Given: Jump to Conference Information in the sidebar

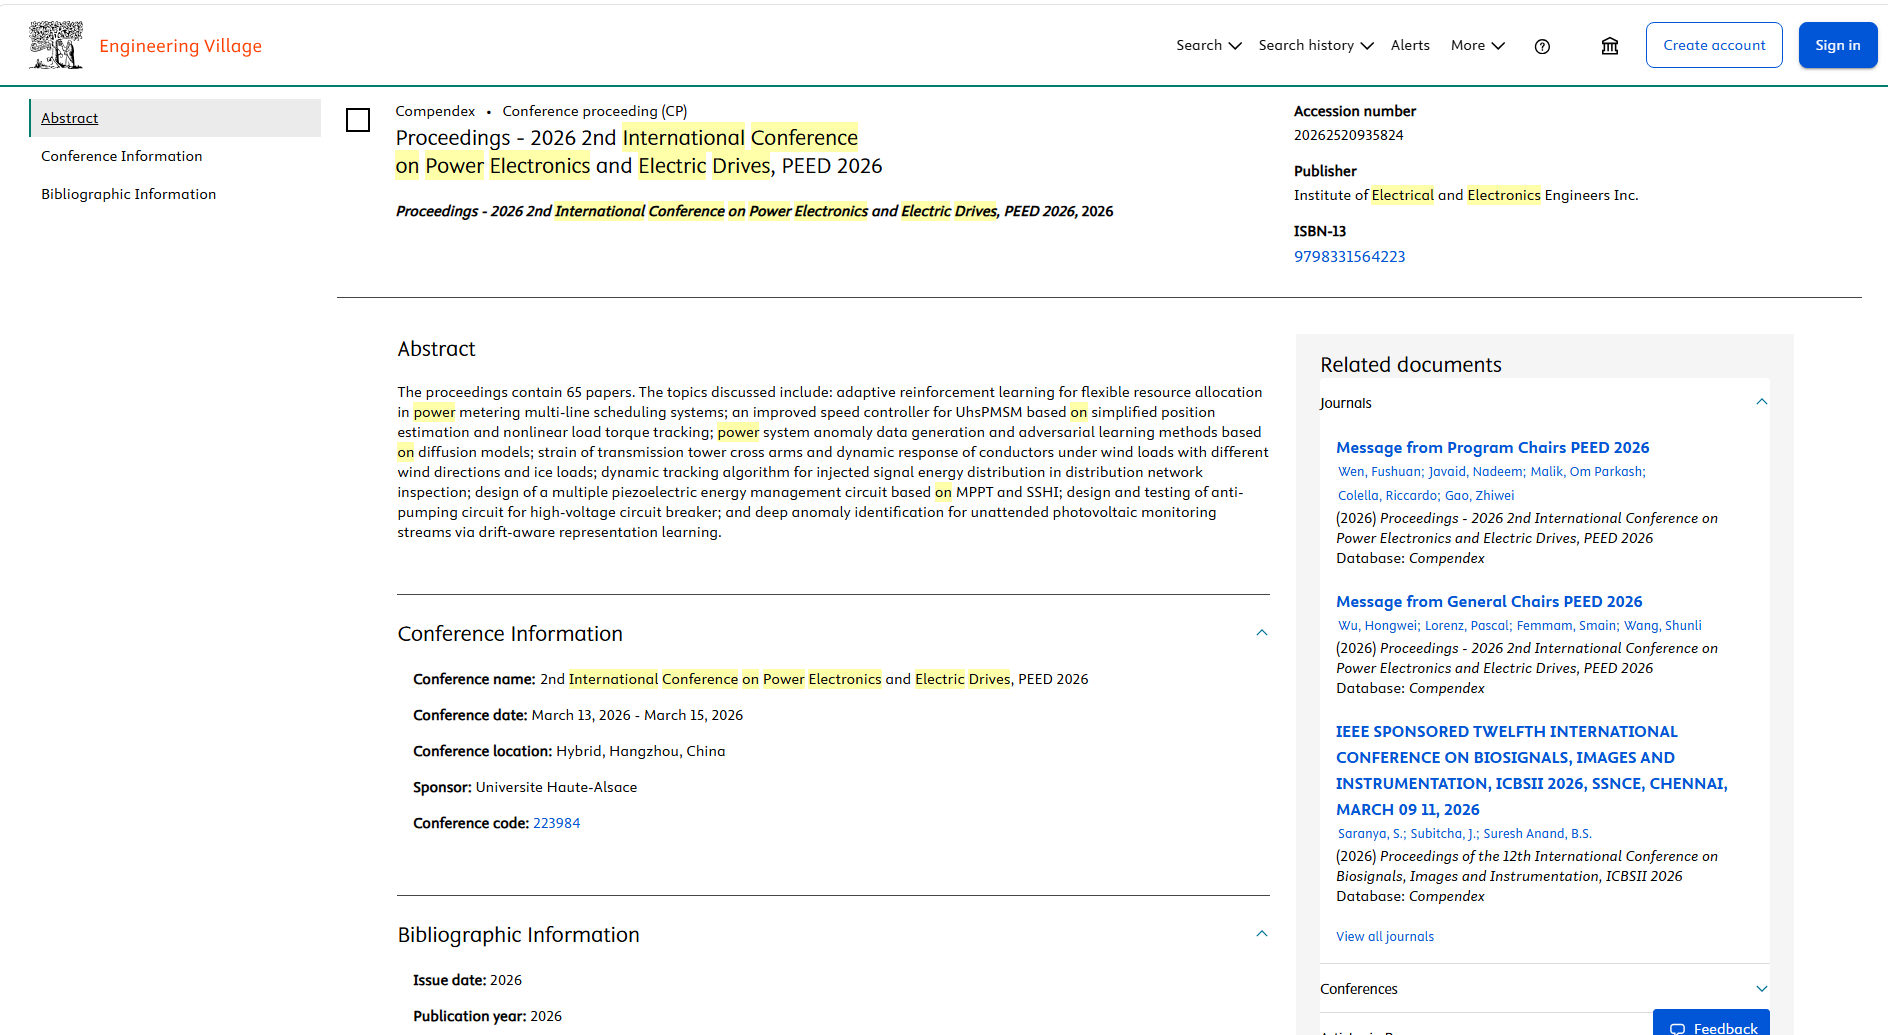Looking at the screenshot, I should 122,156.
